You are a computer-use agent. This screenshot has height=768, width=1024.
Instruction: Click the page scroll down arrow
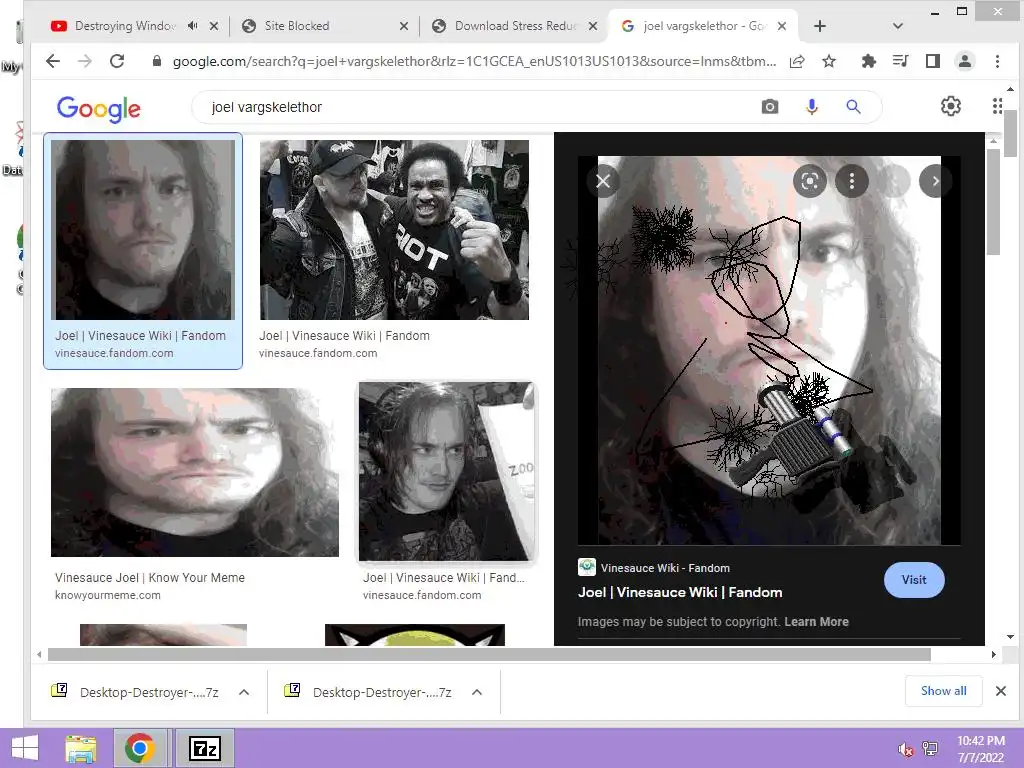click(1010, 637)
